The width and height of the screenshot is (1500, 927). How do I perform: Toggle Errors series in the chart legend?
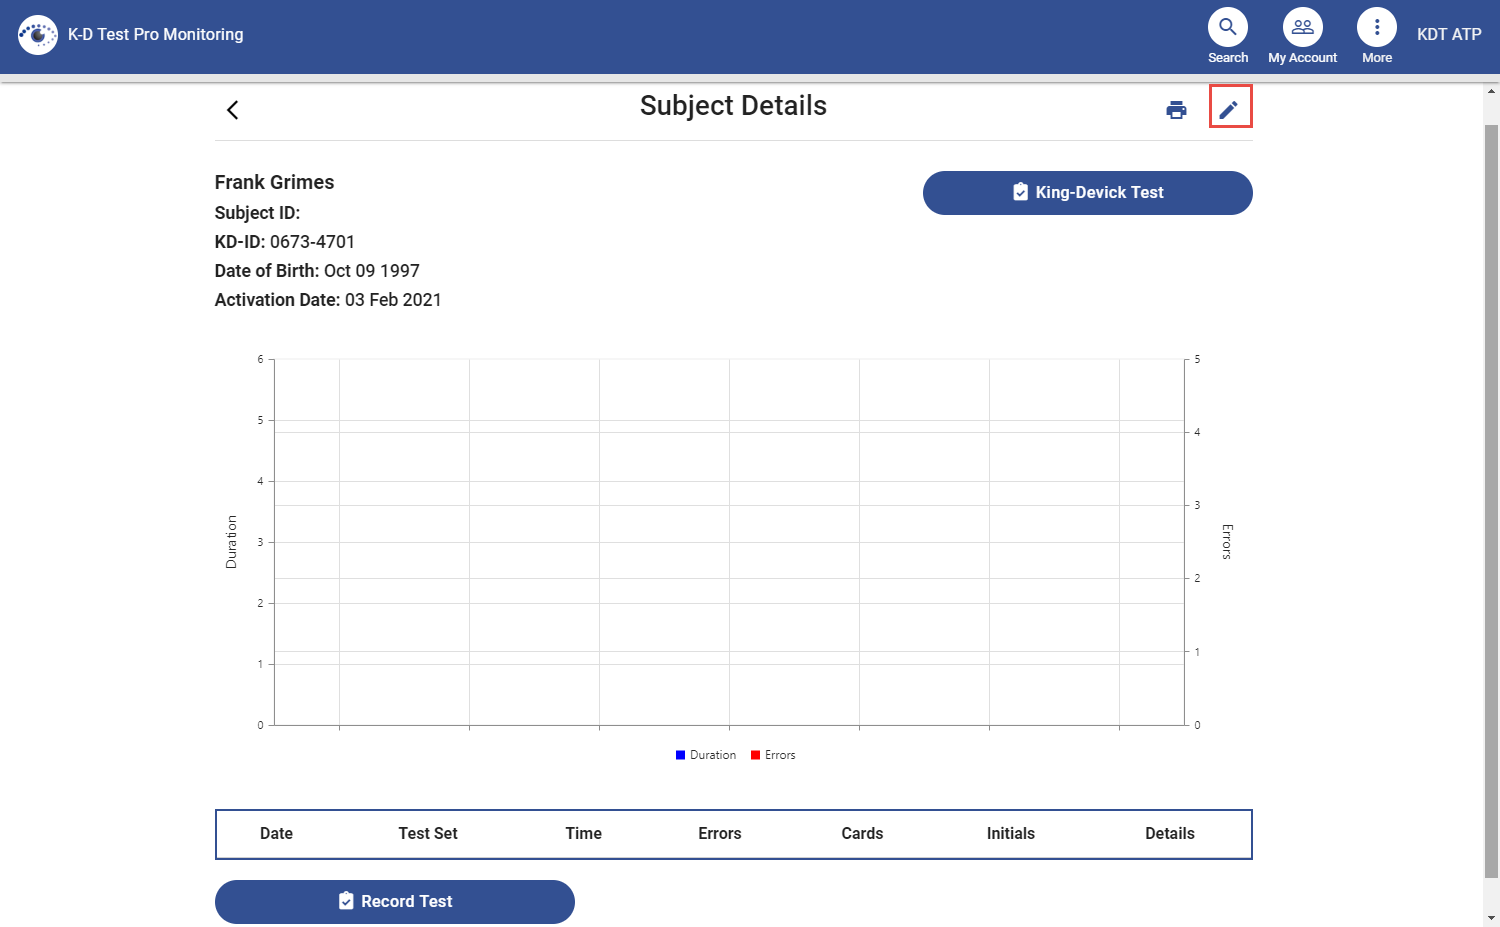tap(773, 754)
